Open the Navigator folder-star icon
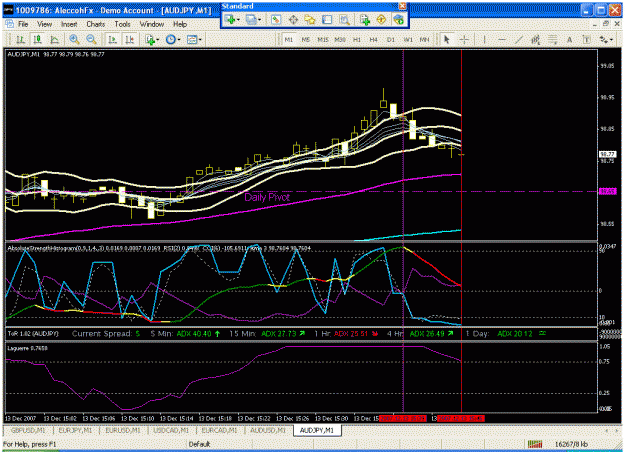This screenshot has height=452, width=625. click(310, 20)
